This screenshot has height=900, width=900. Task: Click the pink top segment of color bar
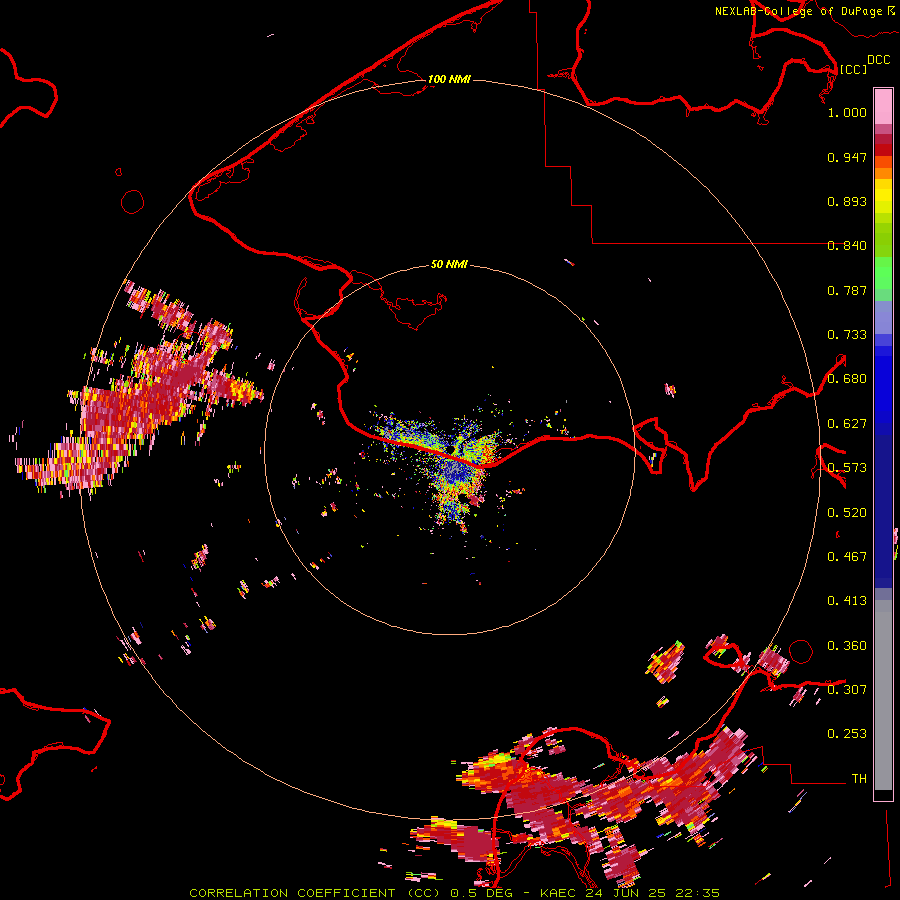[x=883, y=106]
